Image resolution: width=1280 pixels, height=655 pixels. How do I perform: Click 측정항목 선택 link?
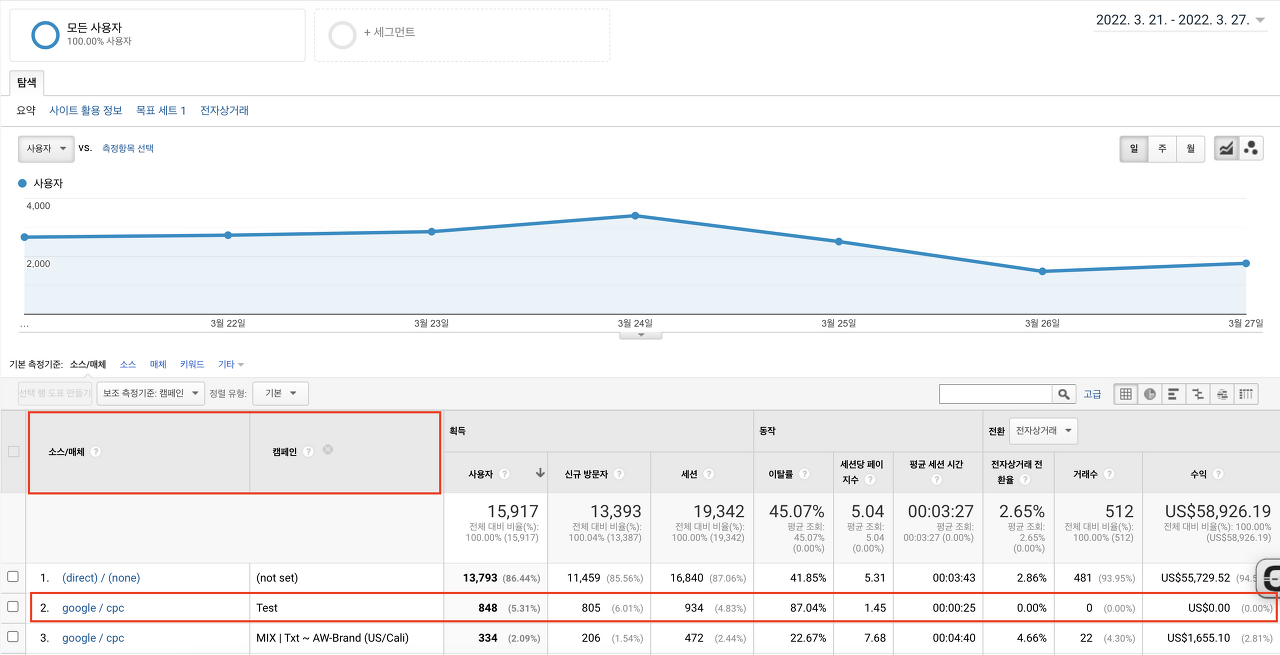click(x=128, y=148)
